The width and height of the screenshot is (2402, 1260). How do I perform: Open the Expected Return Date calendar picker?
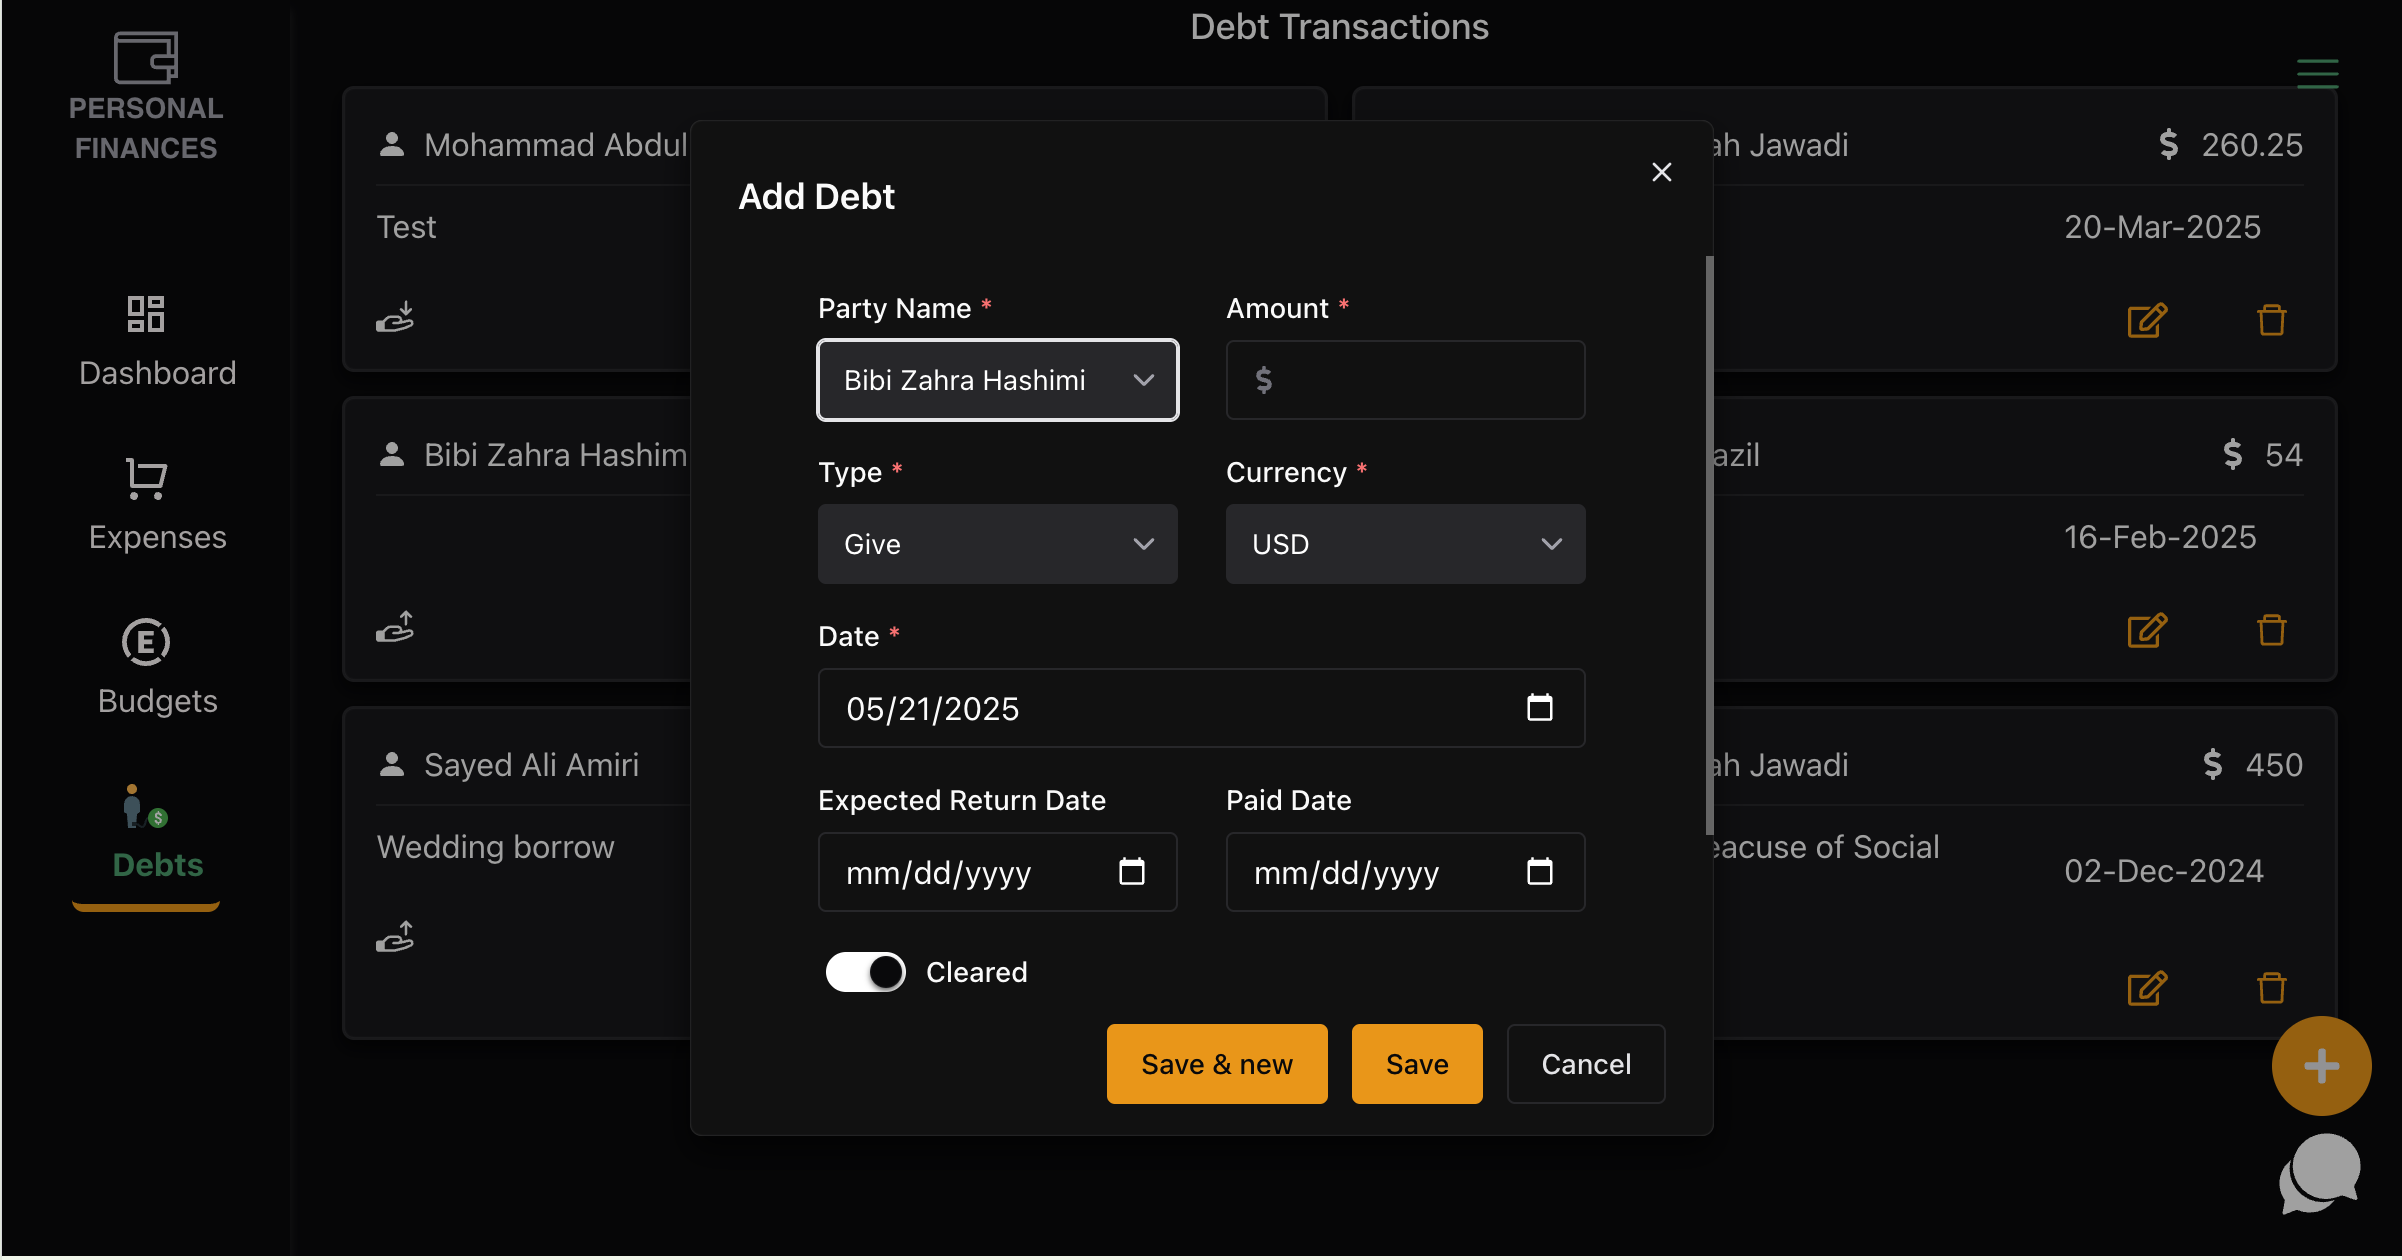click(1131, 872)
